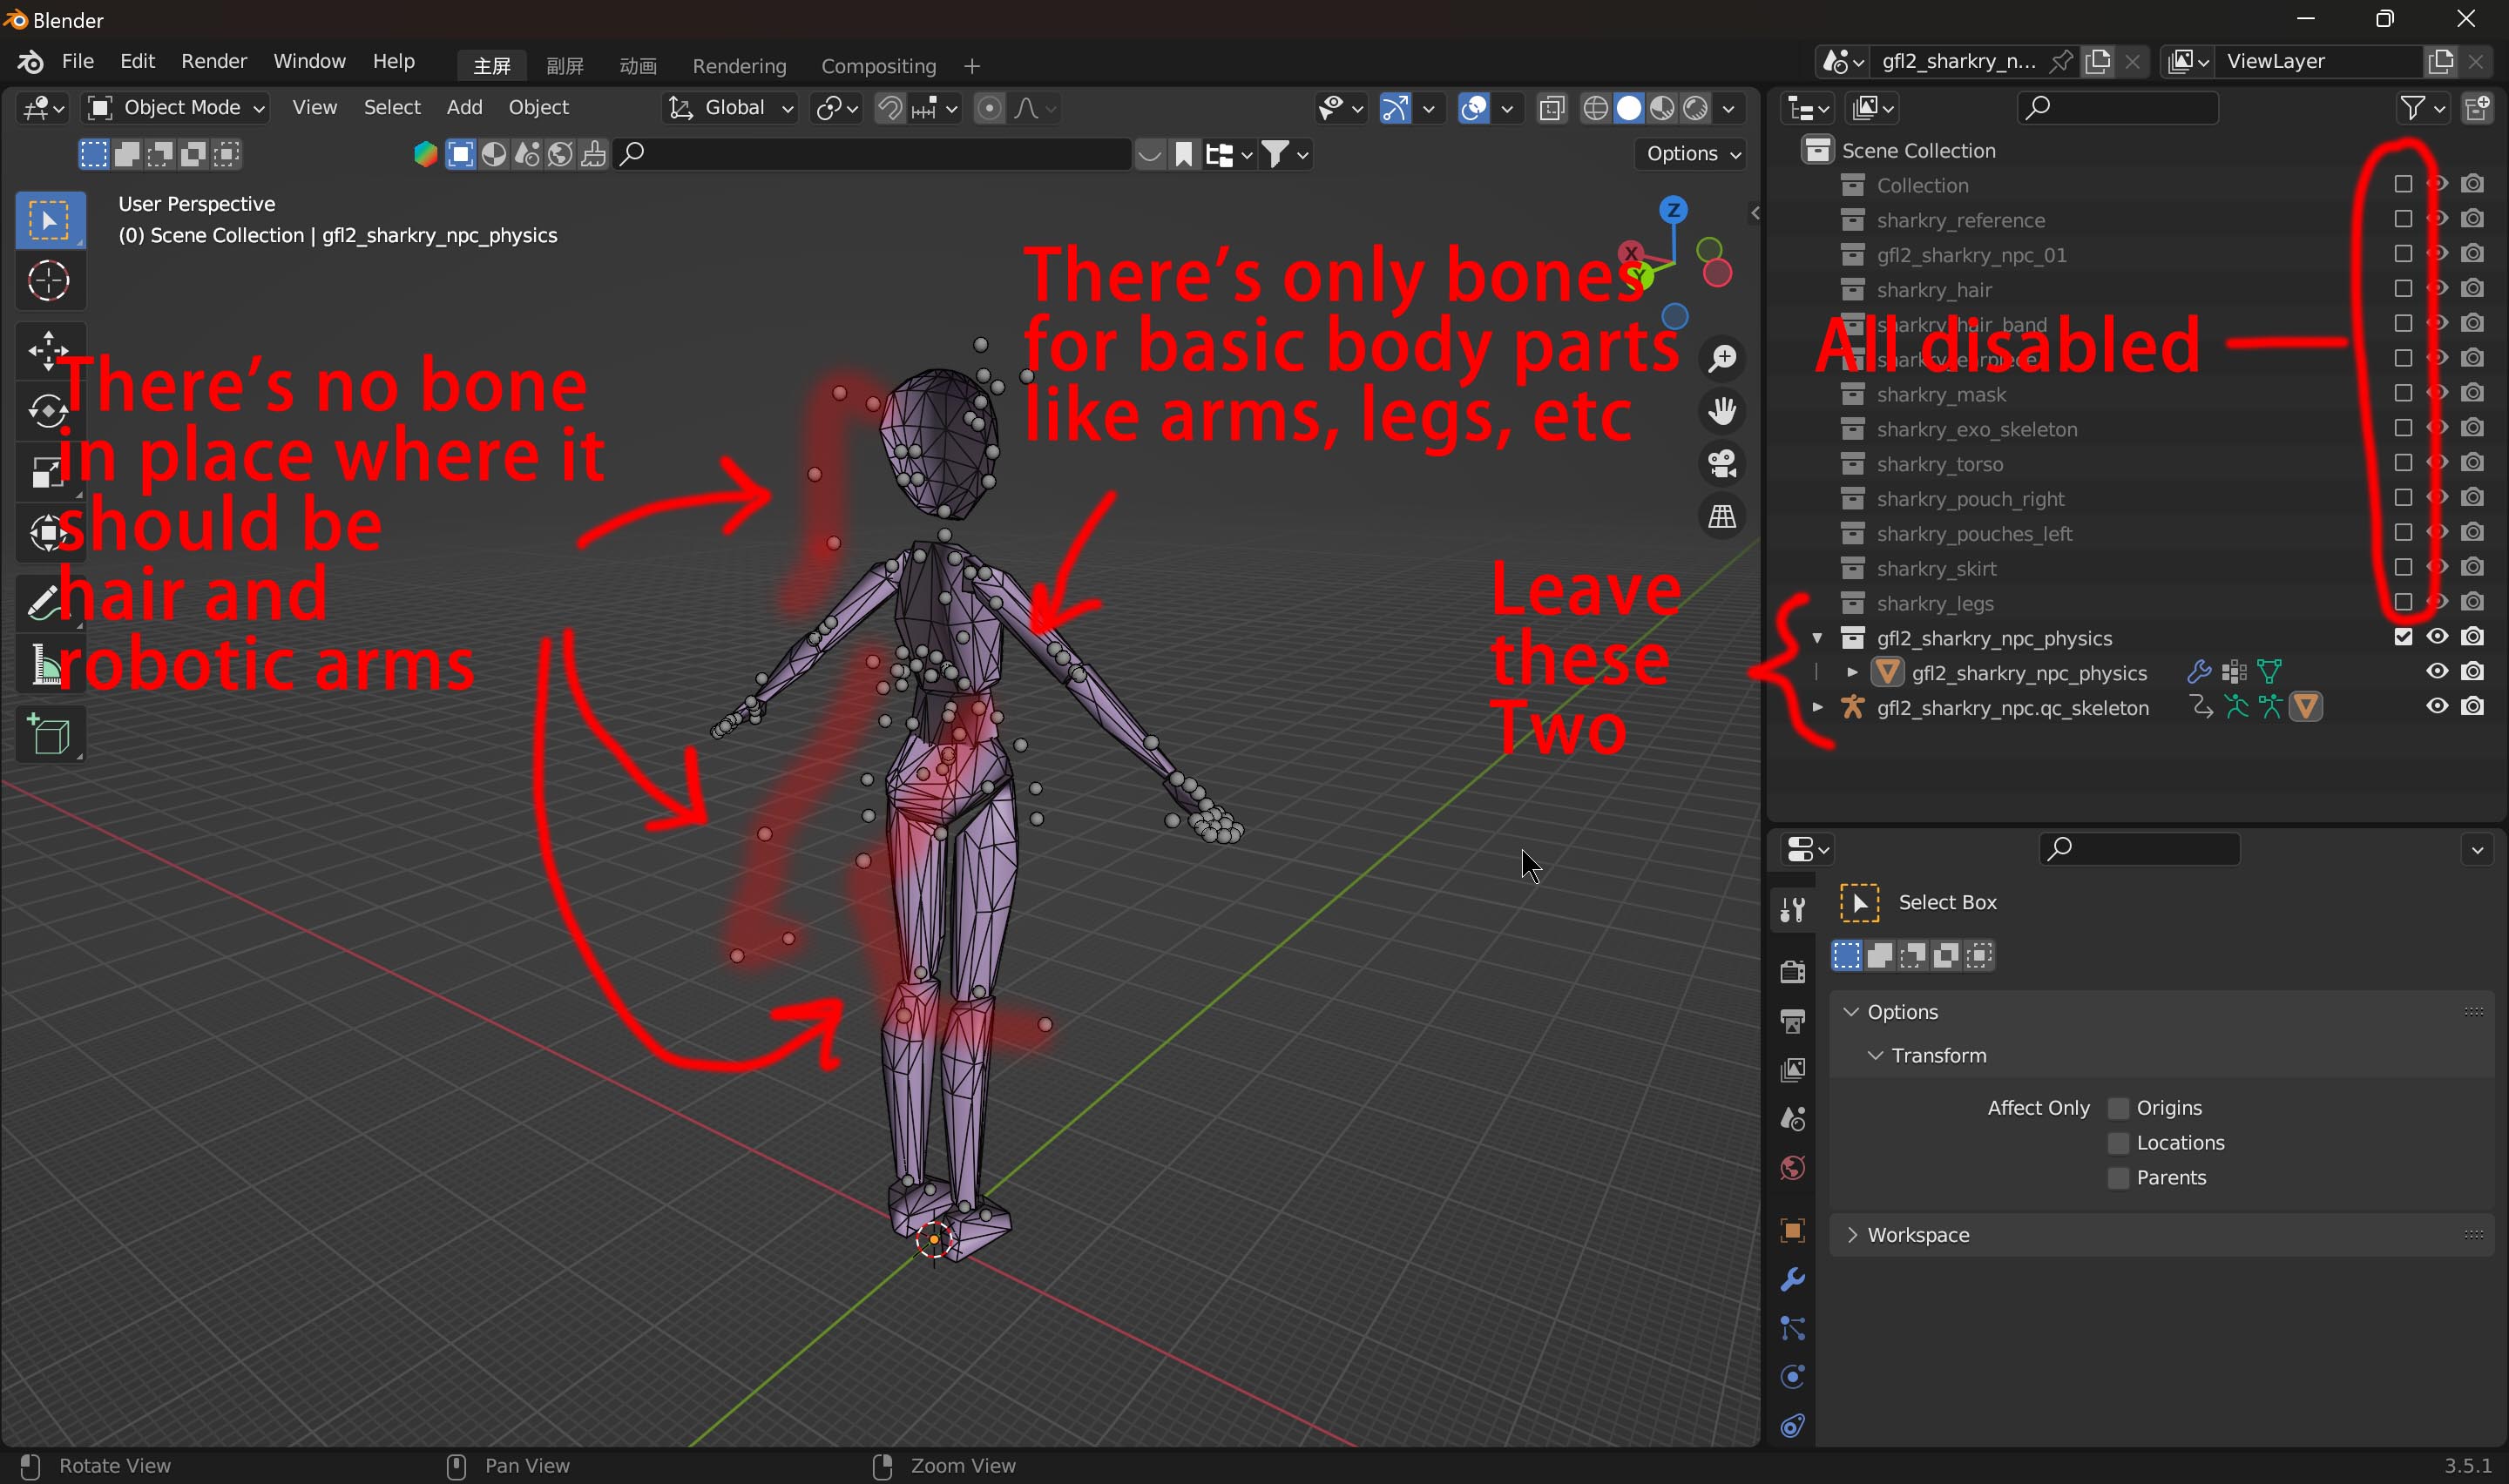Screen dimensions: 2509x1484
Task: Open the Render menu
Action: click(x=213, y=62)
